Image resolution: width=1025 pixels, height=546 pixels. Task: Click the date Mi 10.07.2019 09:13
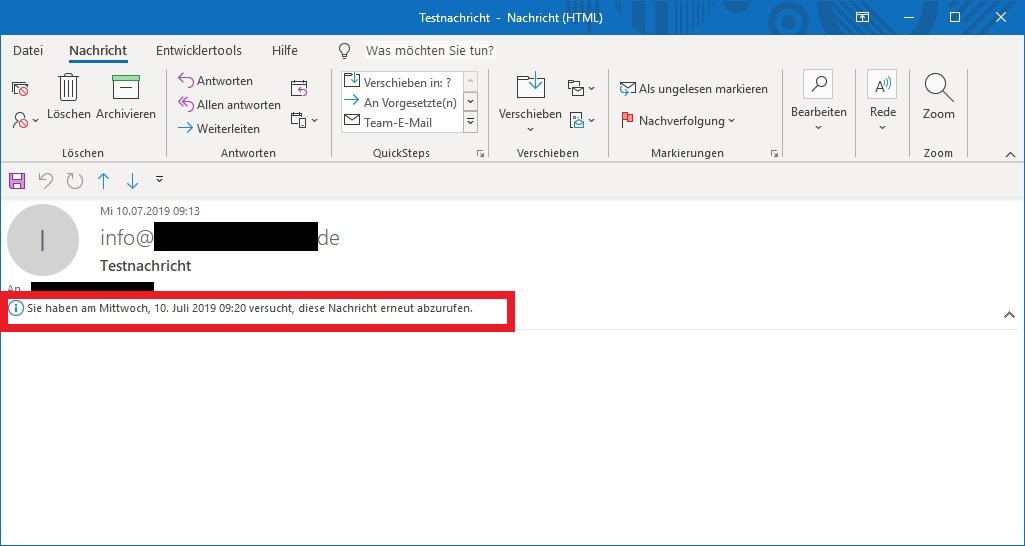(x=150, y=211)
